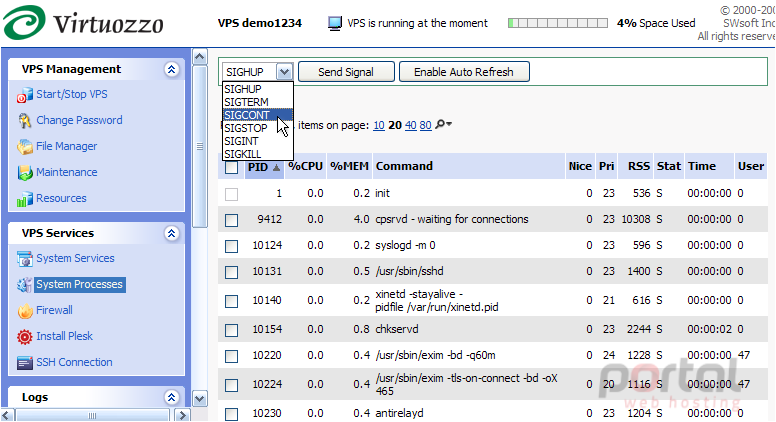Viewport: 776px width, 422px height.
Task: Click the disk space usage bar
Action: point(558,23)
